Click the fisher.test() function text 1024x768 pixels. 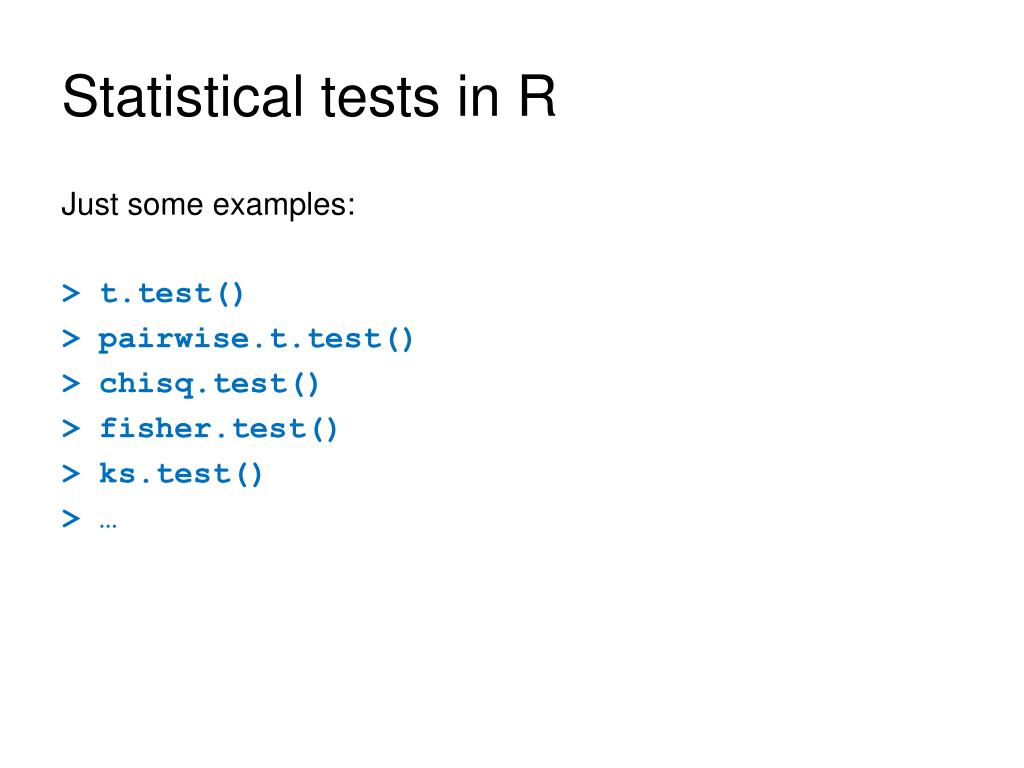[219, 429]
